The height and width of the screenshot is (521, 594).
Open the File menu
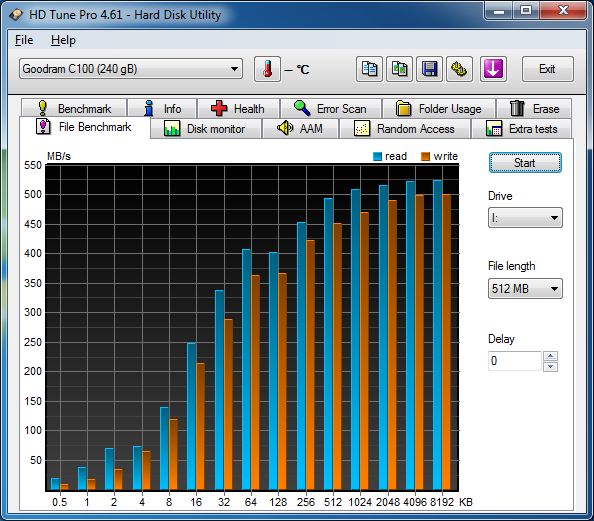coord(24,40)
